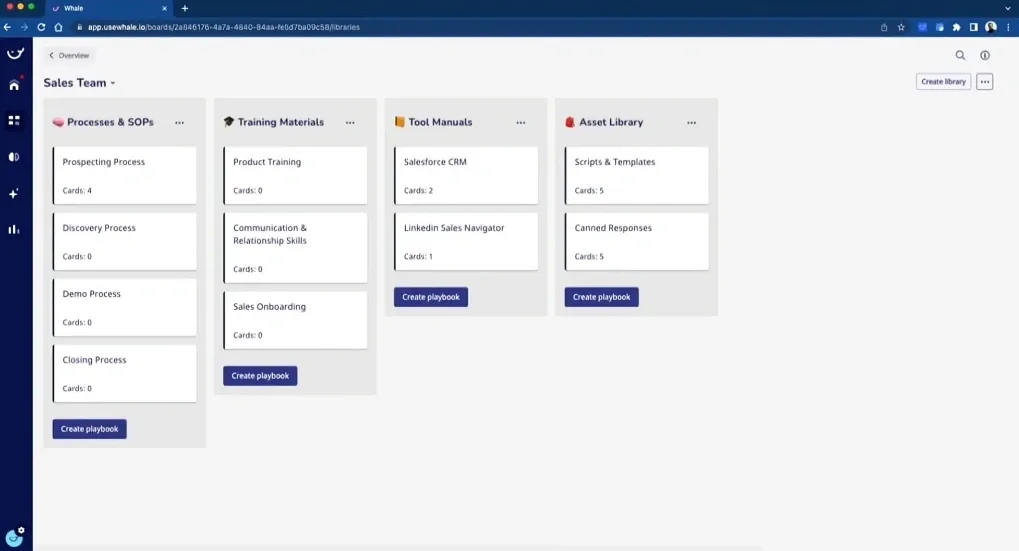The width and height of the screenshot is (1019, 551).
Task: Expand the browser tab list chevron
Action: 1007,8
